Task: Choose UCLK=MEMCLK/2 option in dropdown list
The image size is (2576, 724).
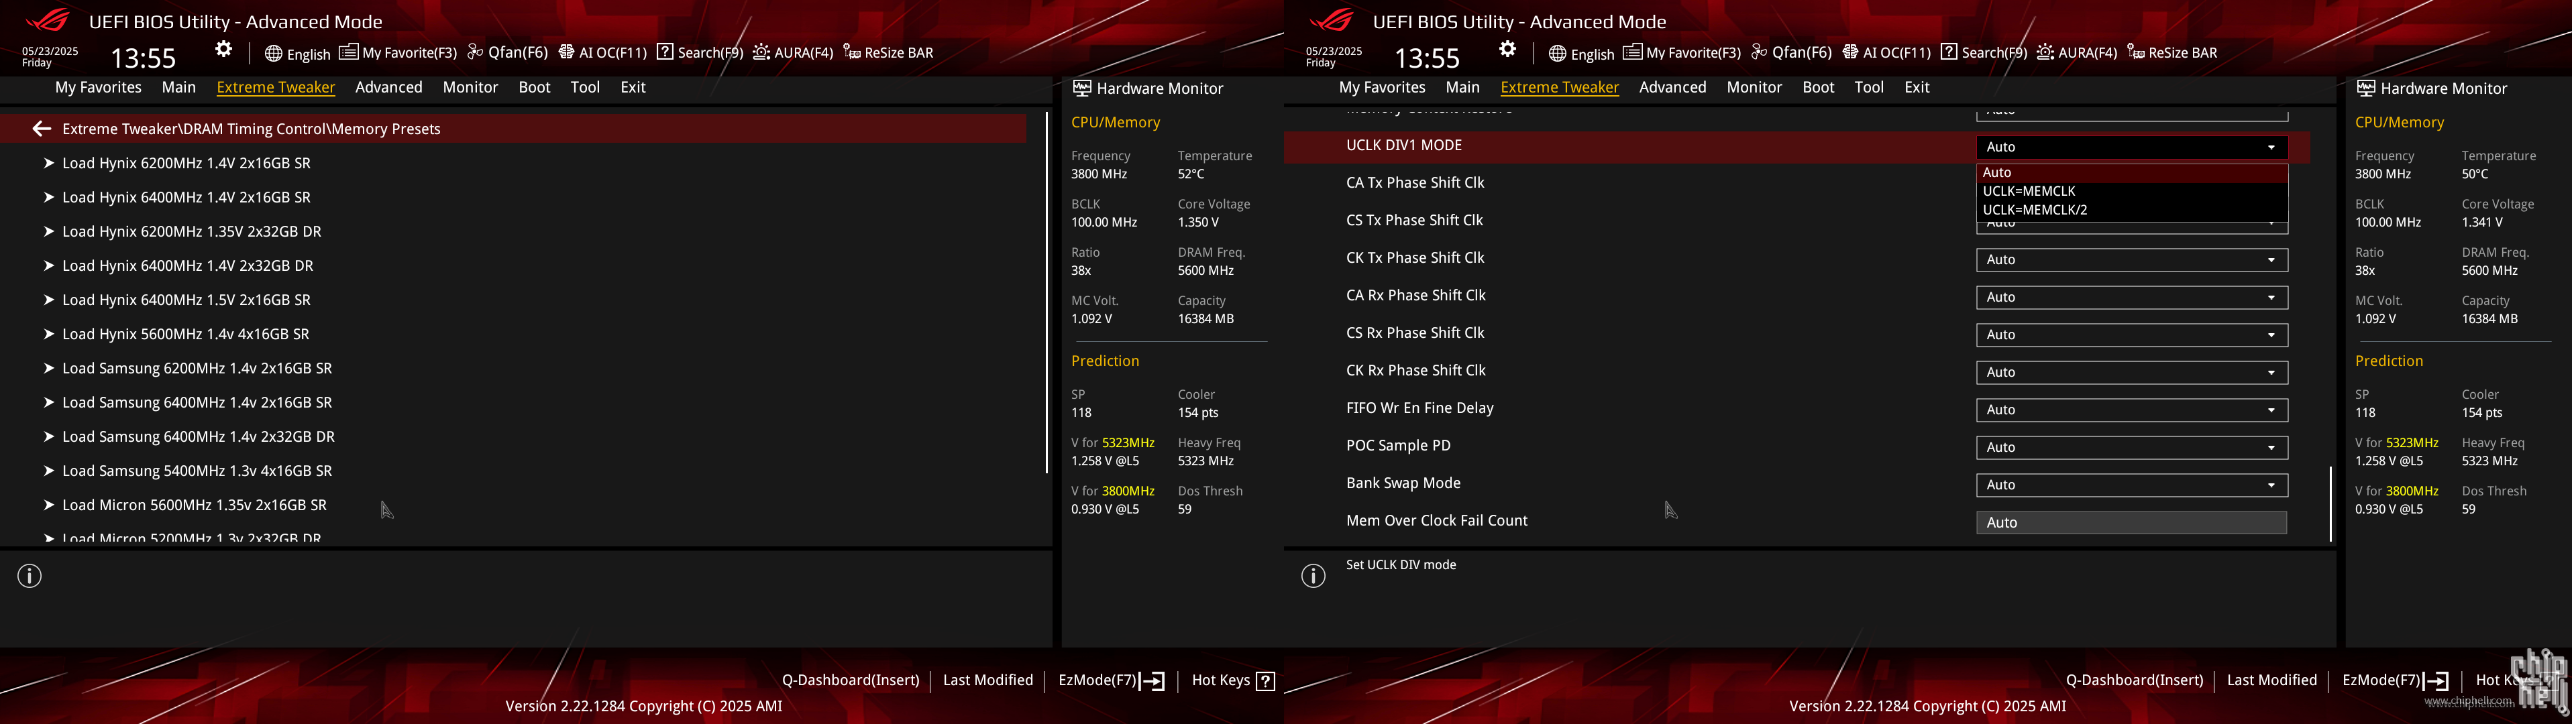Action: (2131, 210)
